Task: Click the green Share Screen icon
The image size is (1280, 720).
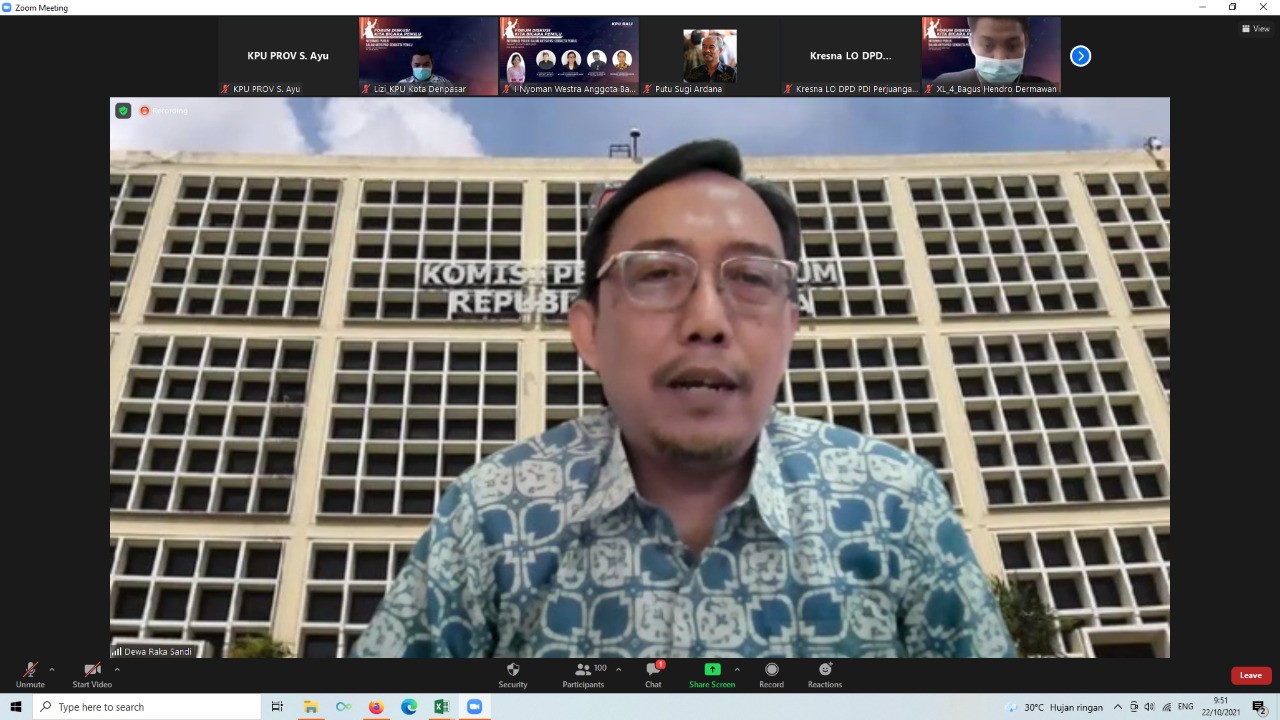Action: tap(712, 670)
